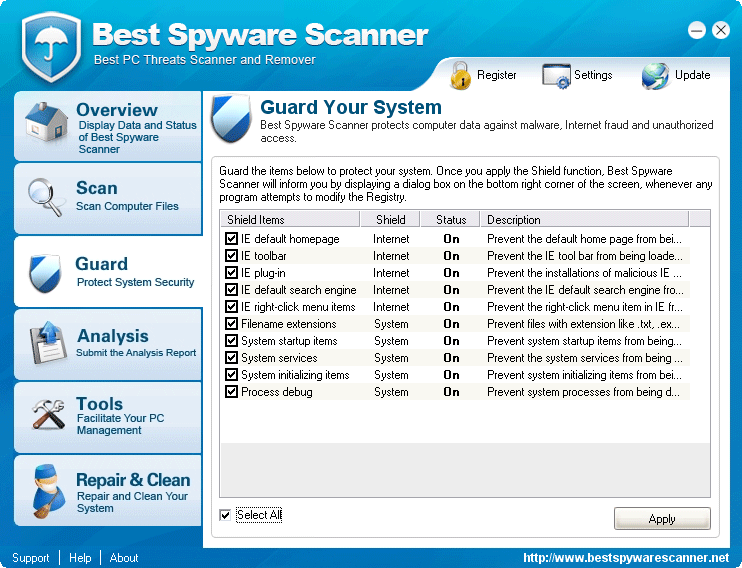Click the globe Update icon
742x568 pixels.
[655, 76]
